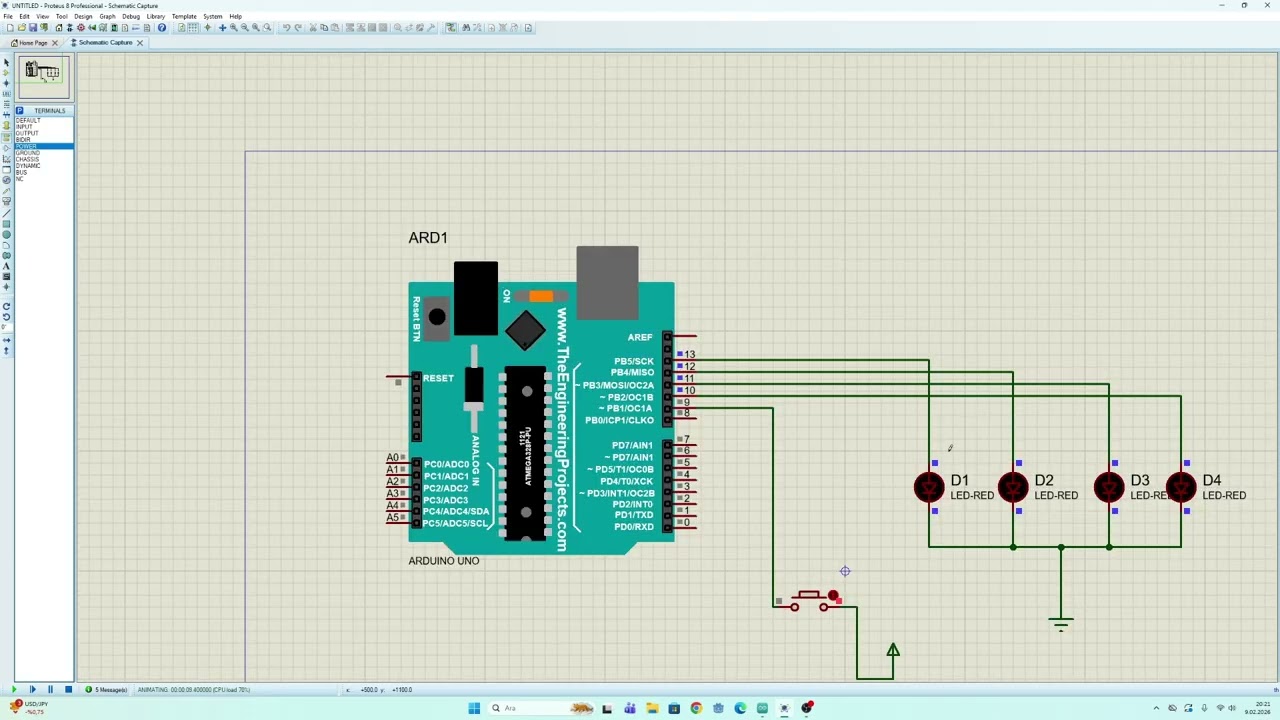Viewport: 1280px width, 720px height.
Task: Open the Debug menu
Action: pos(131,16)
